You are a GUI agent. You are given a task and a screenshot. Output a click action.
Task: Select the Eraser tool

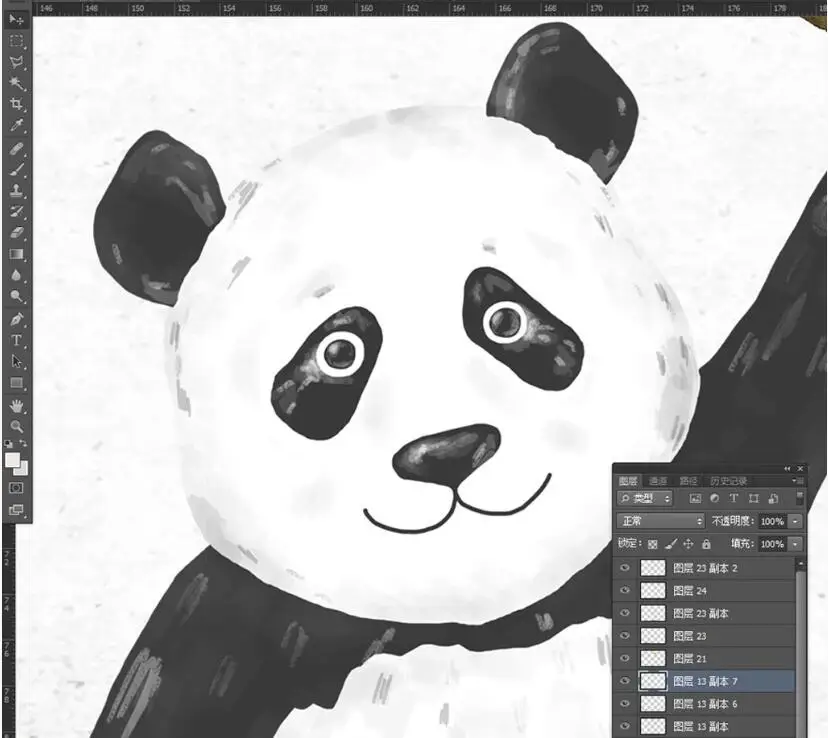click(x=16, y=233)
